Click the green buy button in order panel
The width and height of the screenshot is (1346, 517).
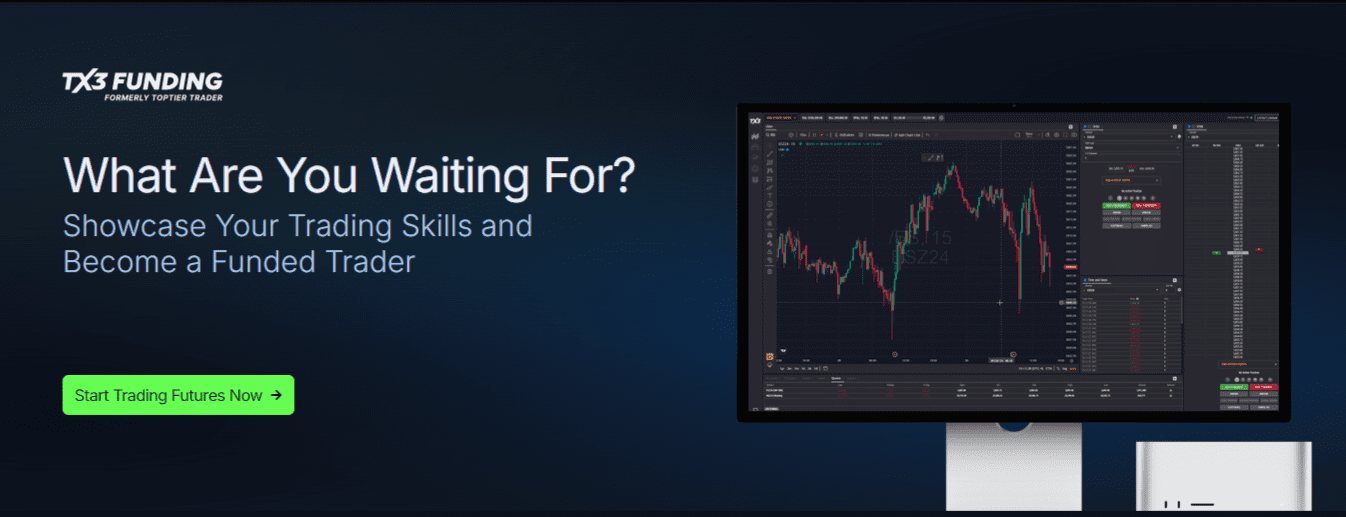(x=1114, y=204)
